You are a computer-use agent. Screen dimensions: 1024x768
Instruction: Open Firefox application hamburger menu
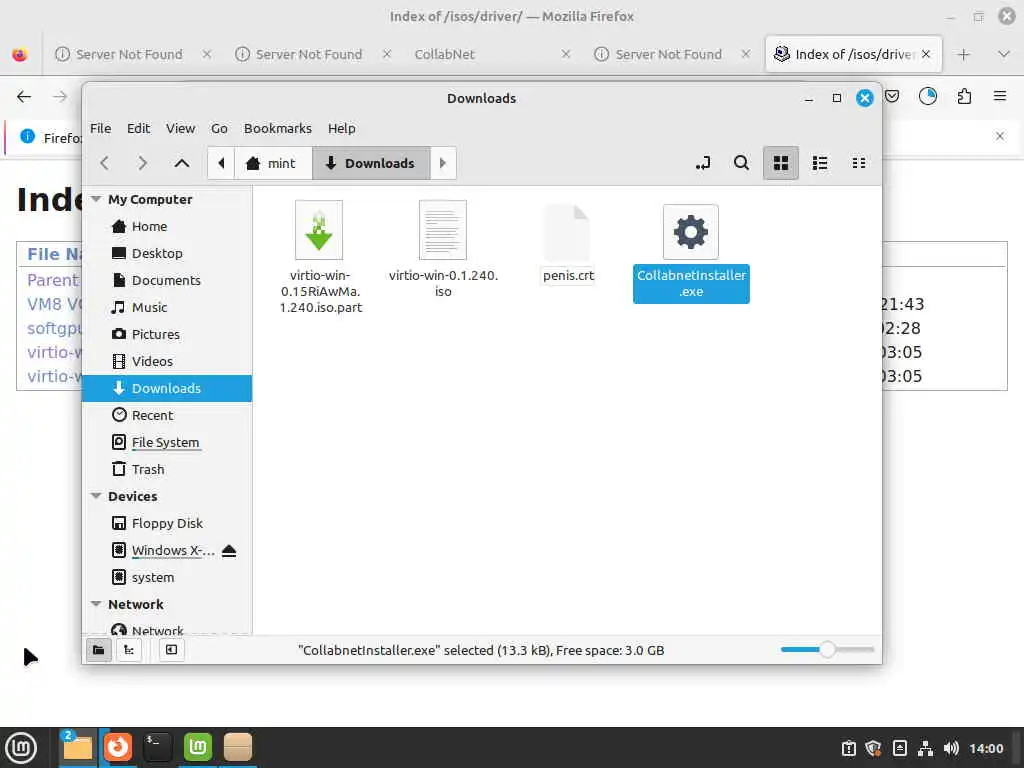tap(1000, 97)
